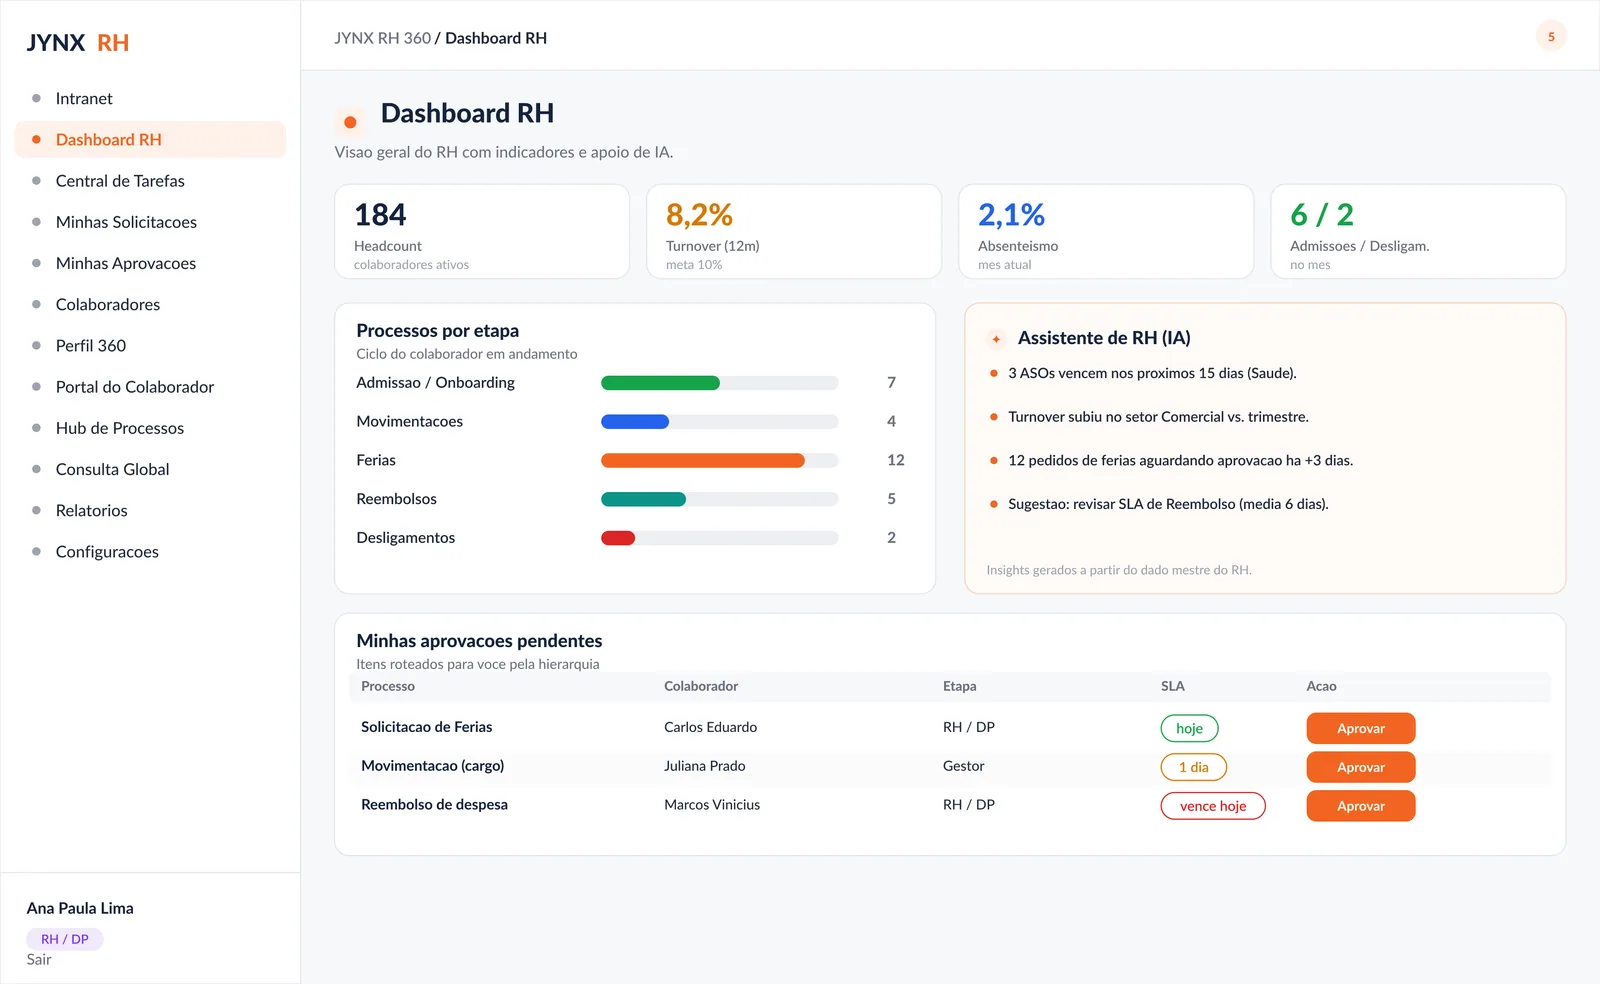
Task: Click the notification badge showing 5
Action: tap(1551, 36)
